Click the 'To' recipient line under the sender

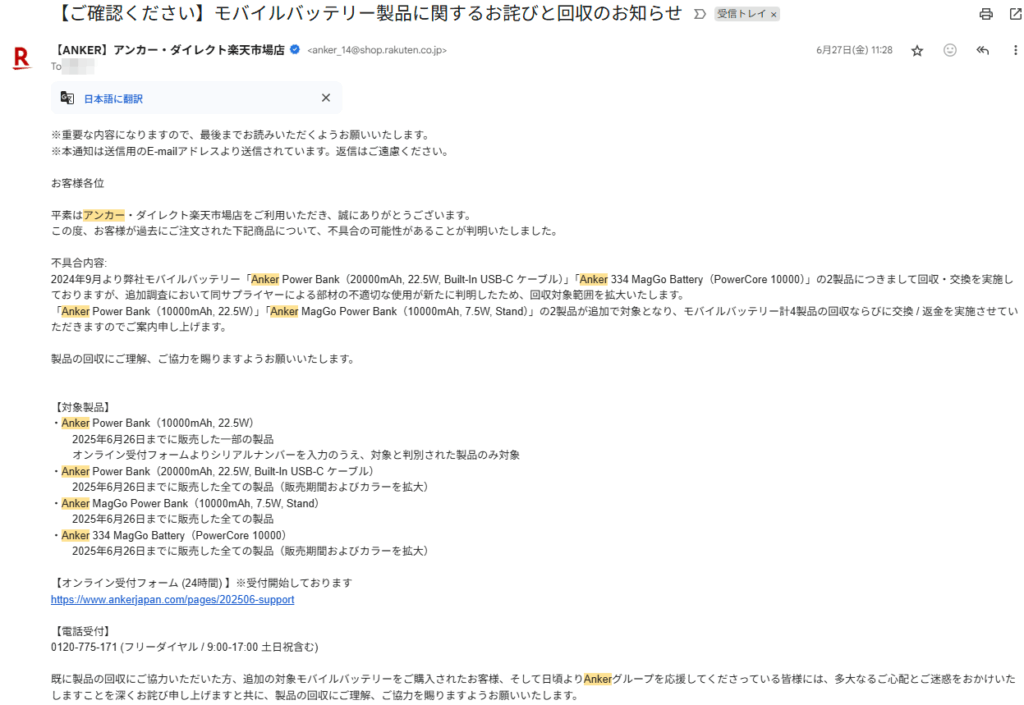tap(72, 66)
